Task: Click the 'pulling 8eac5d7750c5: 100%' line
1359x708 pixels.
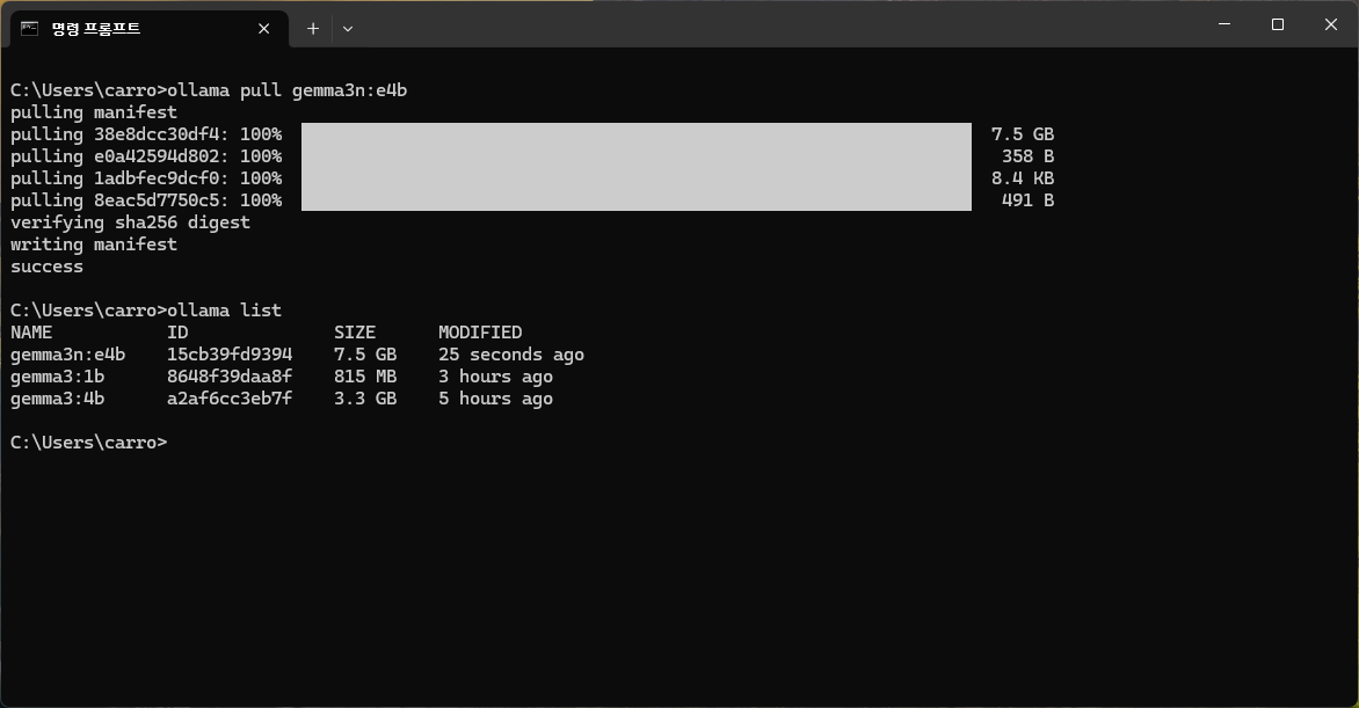Action: (x=146, y=200)
